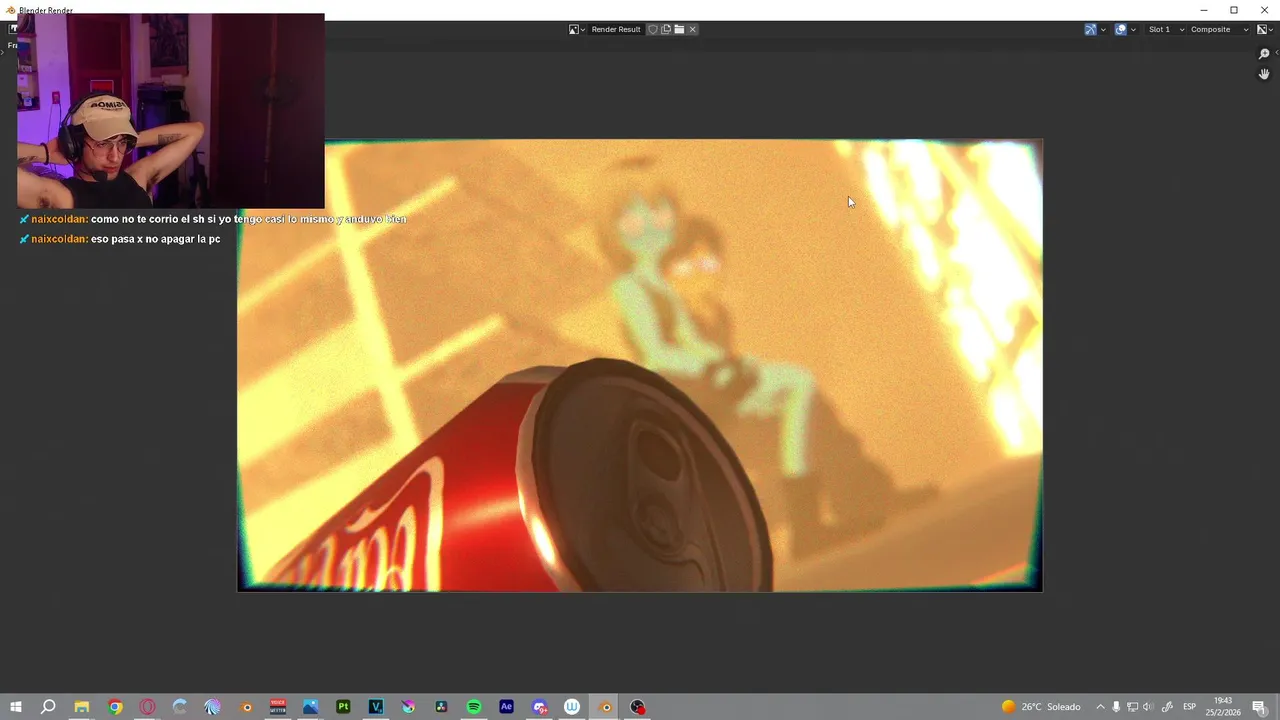Click the microphone tray icon
This screenshot has height=720, width=1280.
(1116, 707)
